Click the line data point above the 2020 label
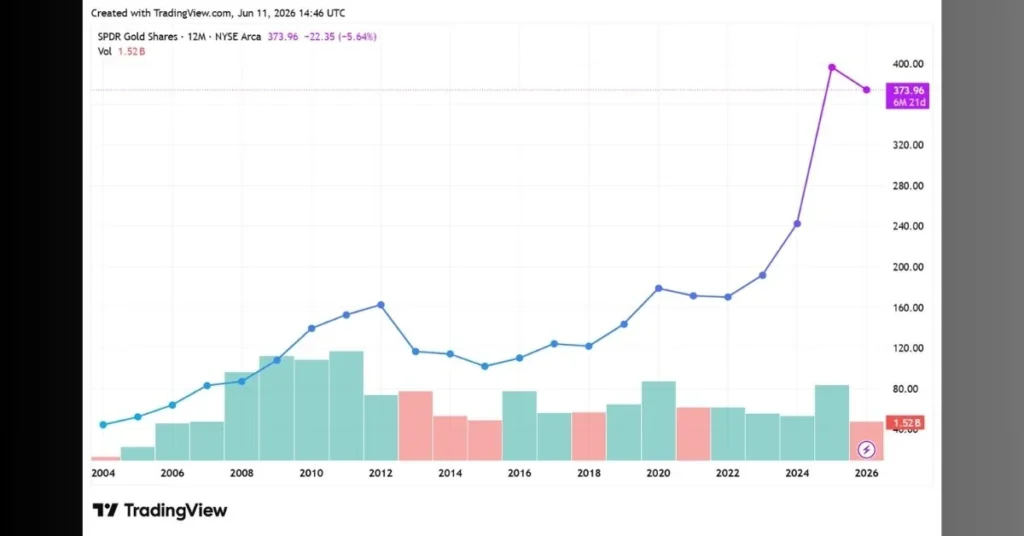Image resolution: width=1024 pixels, height=536 pixels. point(658,289)
